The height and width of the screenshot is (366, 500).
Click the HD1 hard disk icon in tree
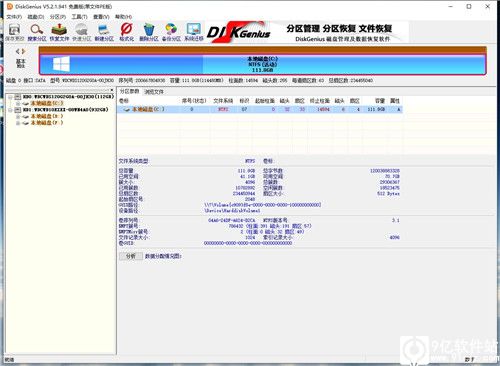pos(18,110)
